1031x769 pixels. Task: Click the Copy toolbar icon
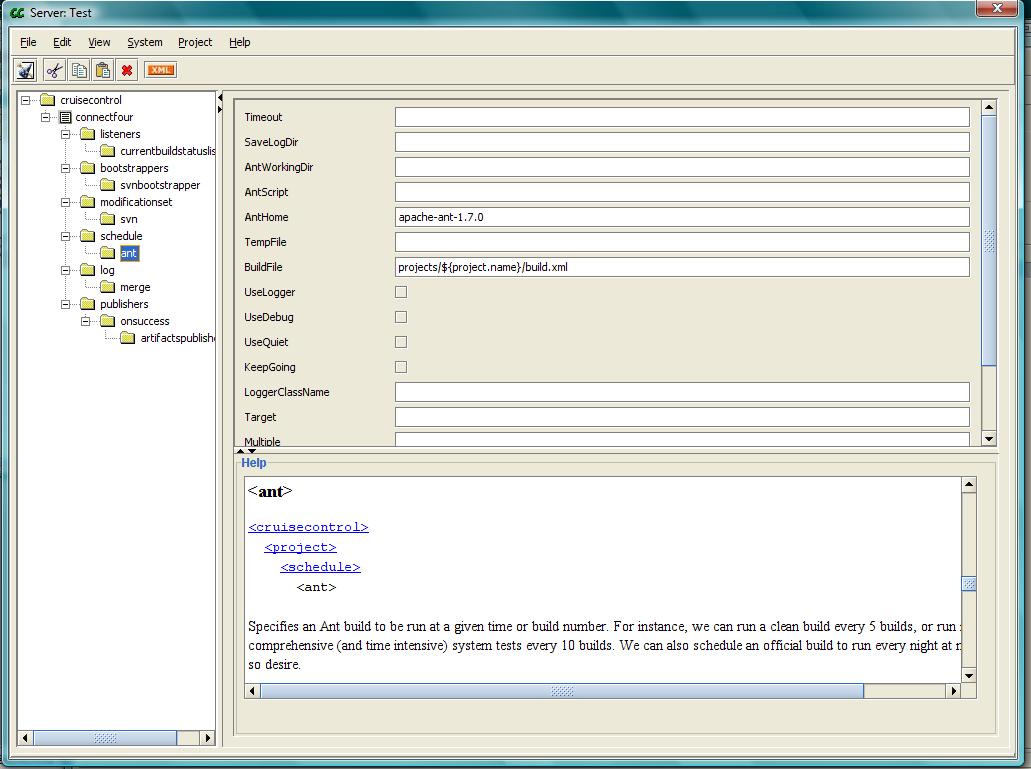tap(78, 70)
